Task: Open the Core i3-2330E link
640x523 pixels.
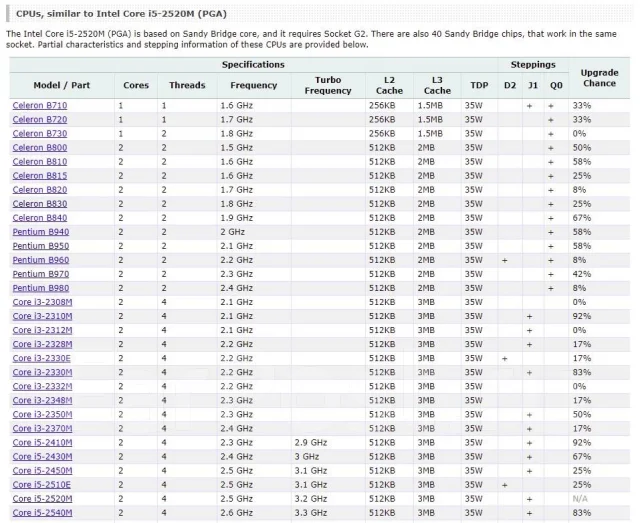Action: [42, 358]
